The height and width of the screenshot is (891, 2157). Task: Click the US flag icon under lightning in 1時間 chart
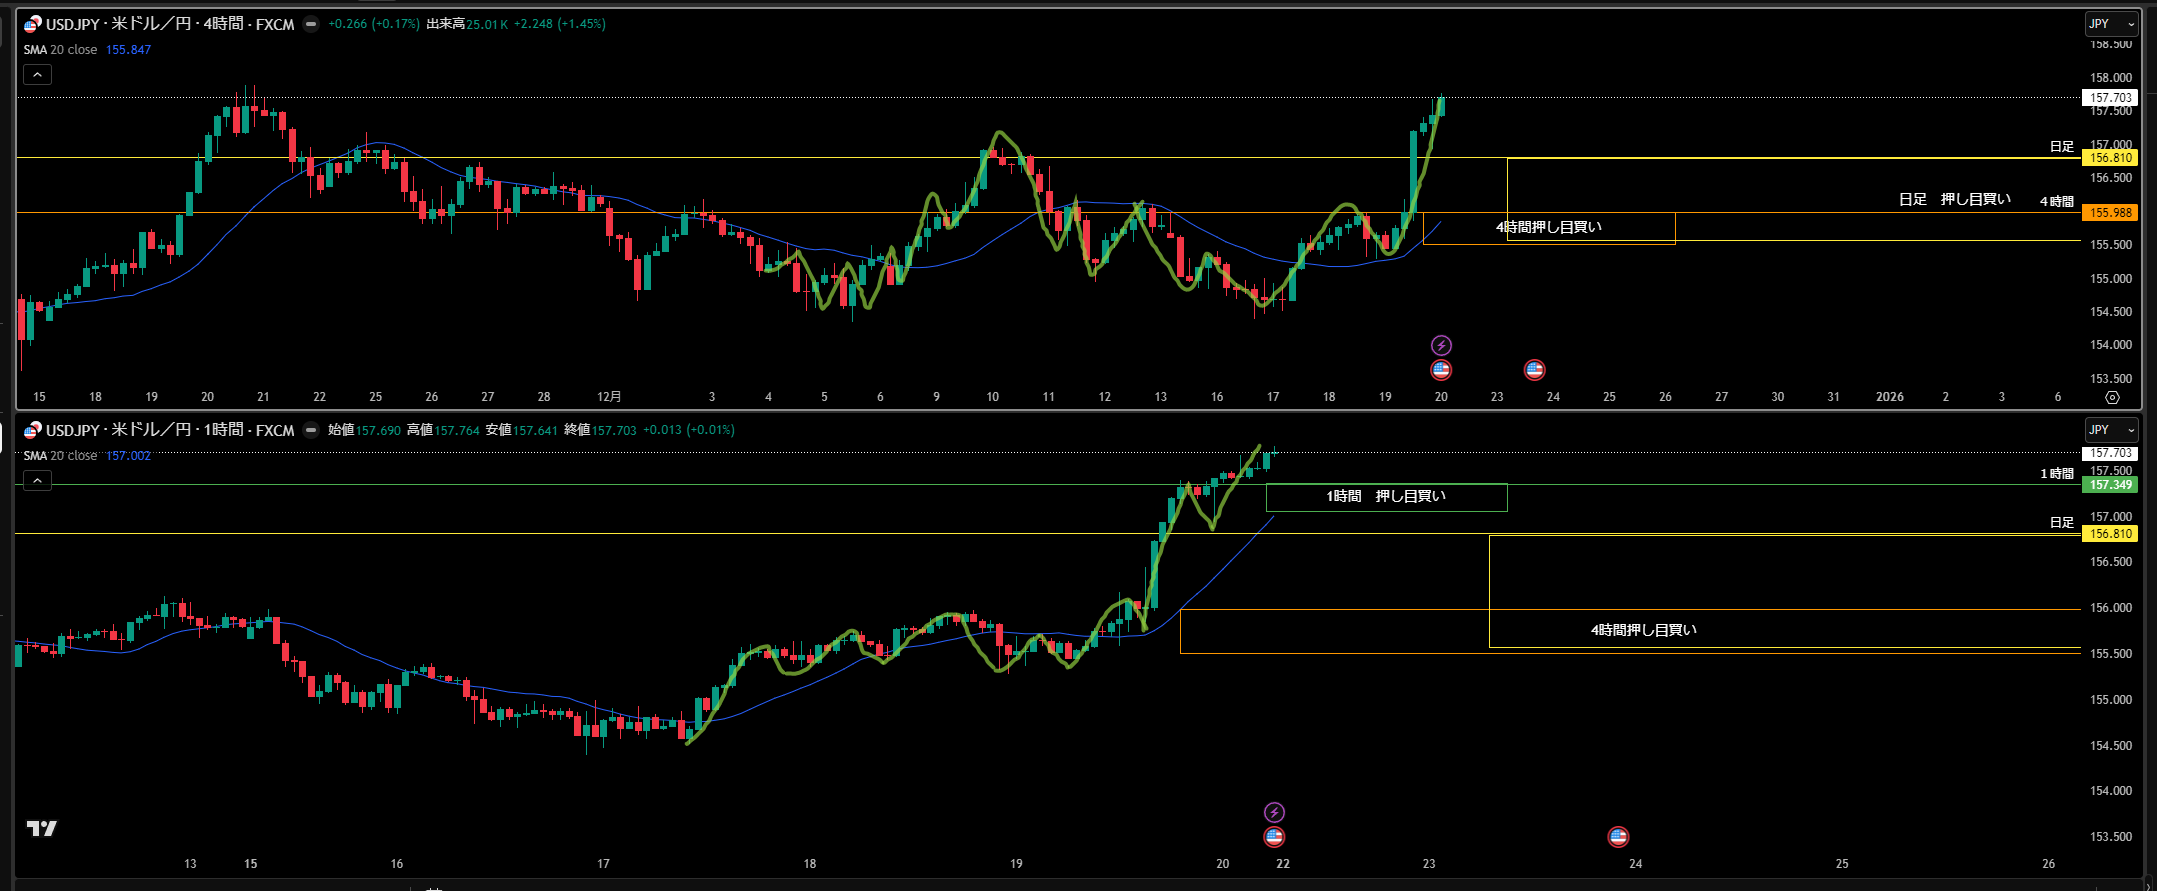(1274, 837)
